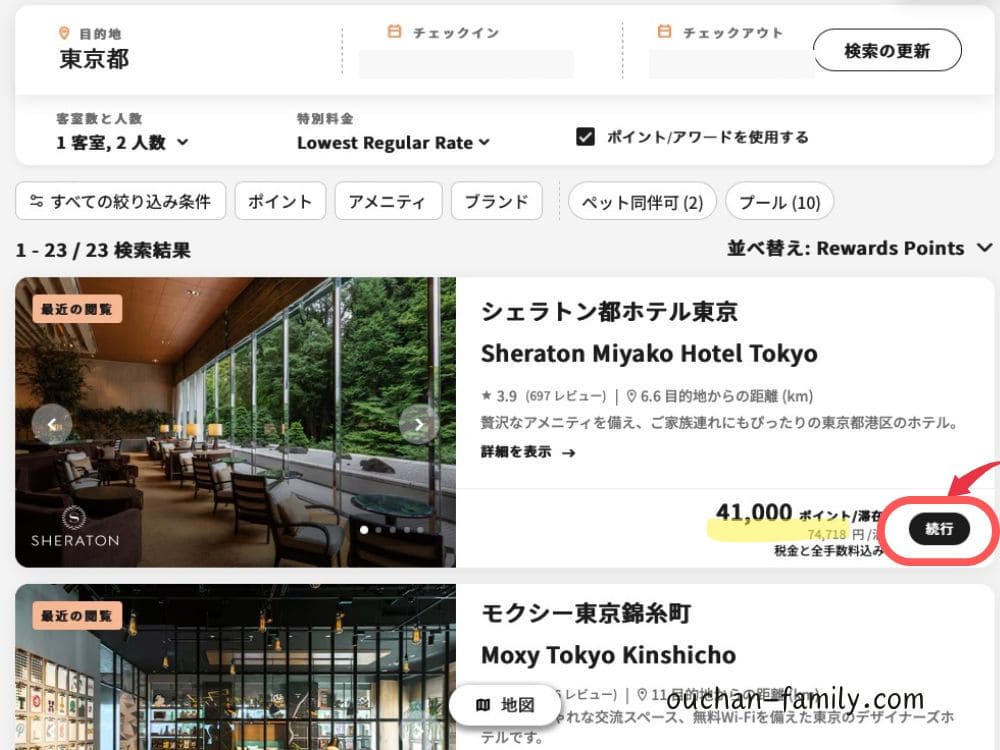Click the Sheraton rating star icon
This screenshot has width=1000, height=750.
487,395
